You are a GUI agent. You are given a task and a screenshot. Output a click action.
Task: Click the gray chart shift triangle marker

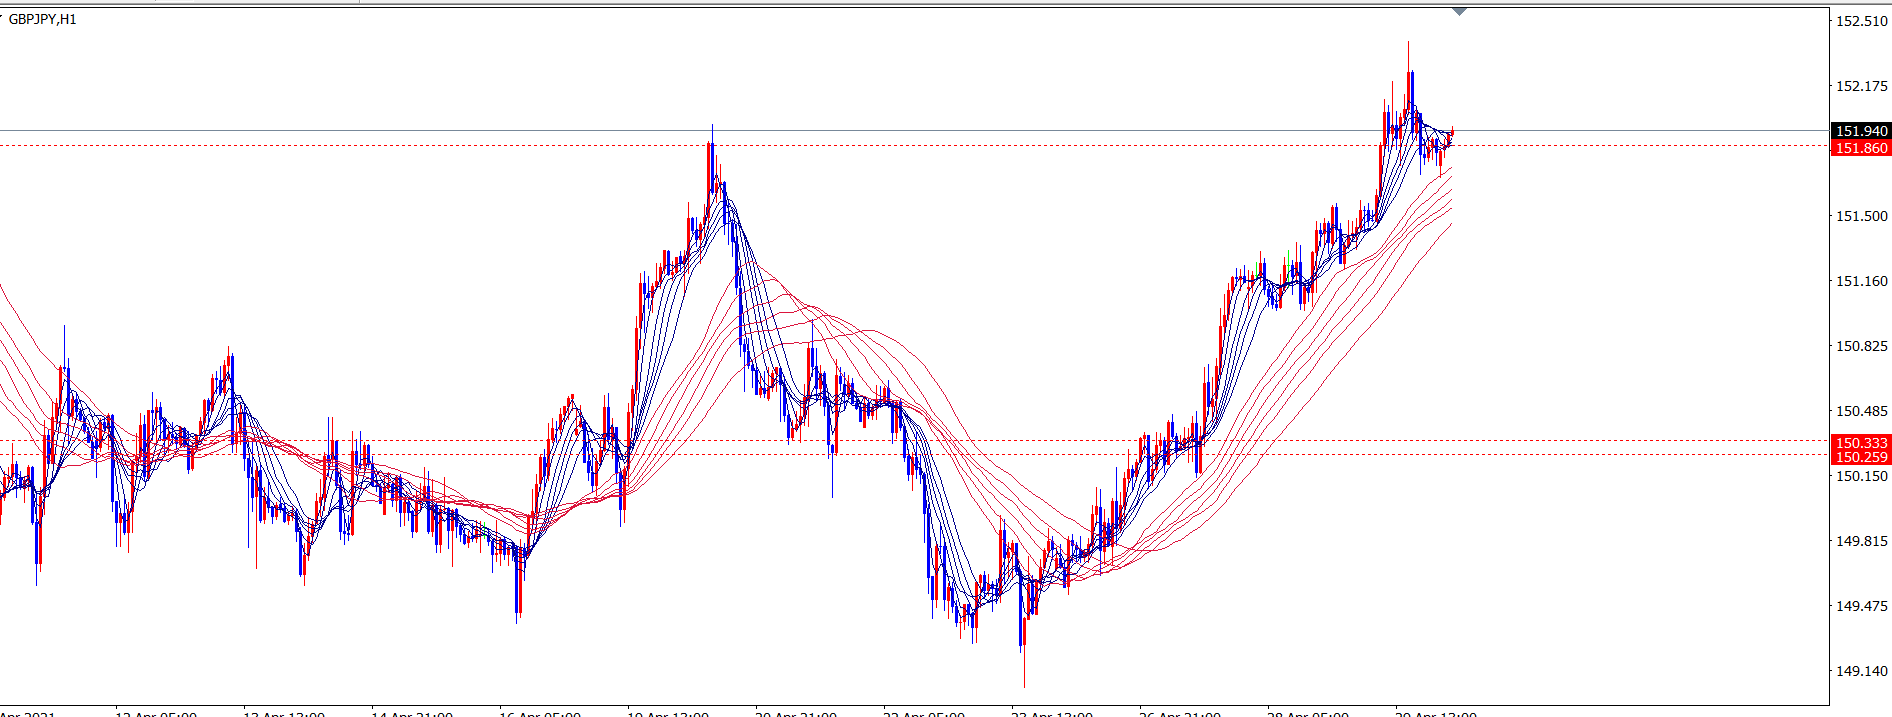coord(1460,12)
